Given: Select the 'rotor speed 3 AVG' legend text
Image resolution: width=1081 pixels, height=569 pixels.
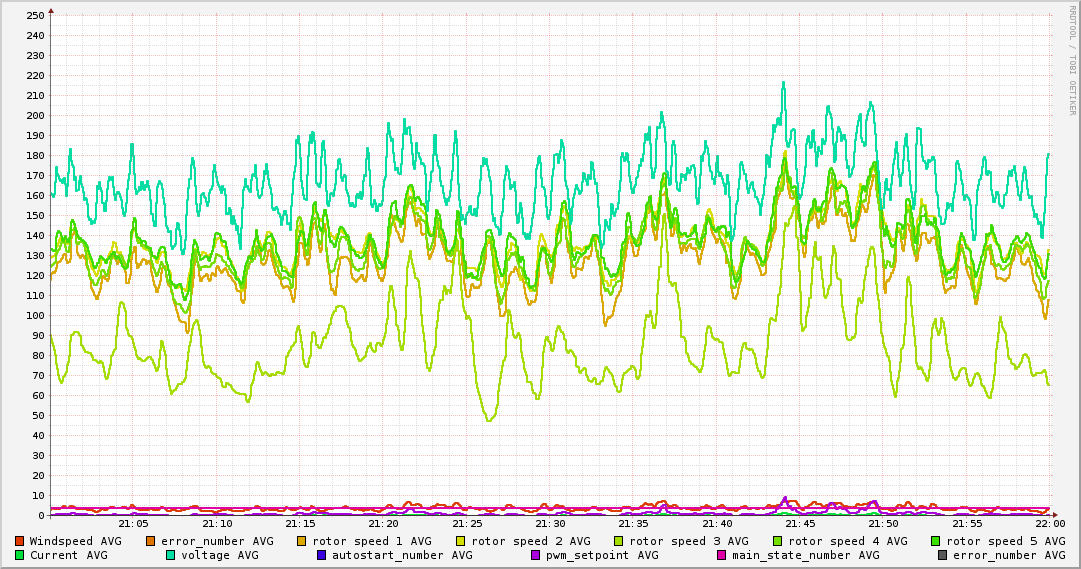Looking at the screenshot, I should click(x=689, y=542).
